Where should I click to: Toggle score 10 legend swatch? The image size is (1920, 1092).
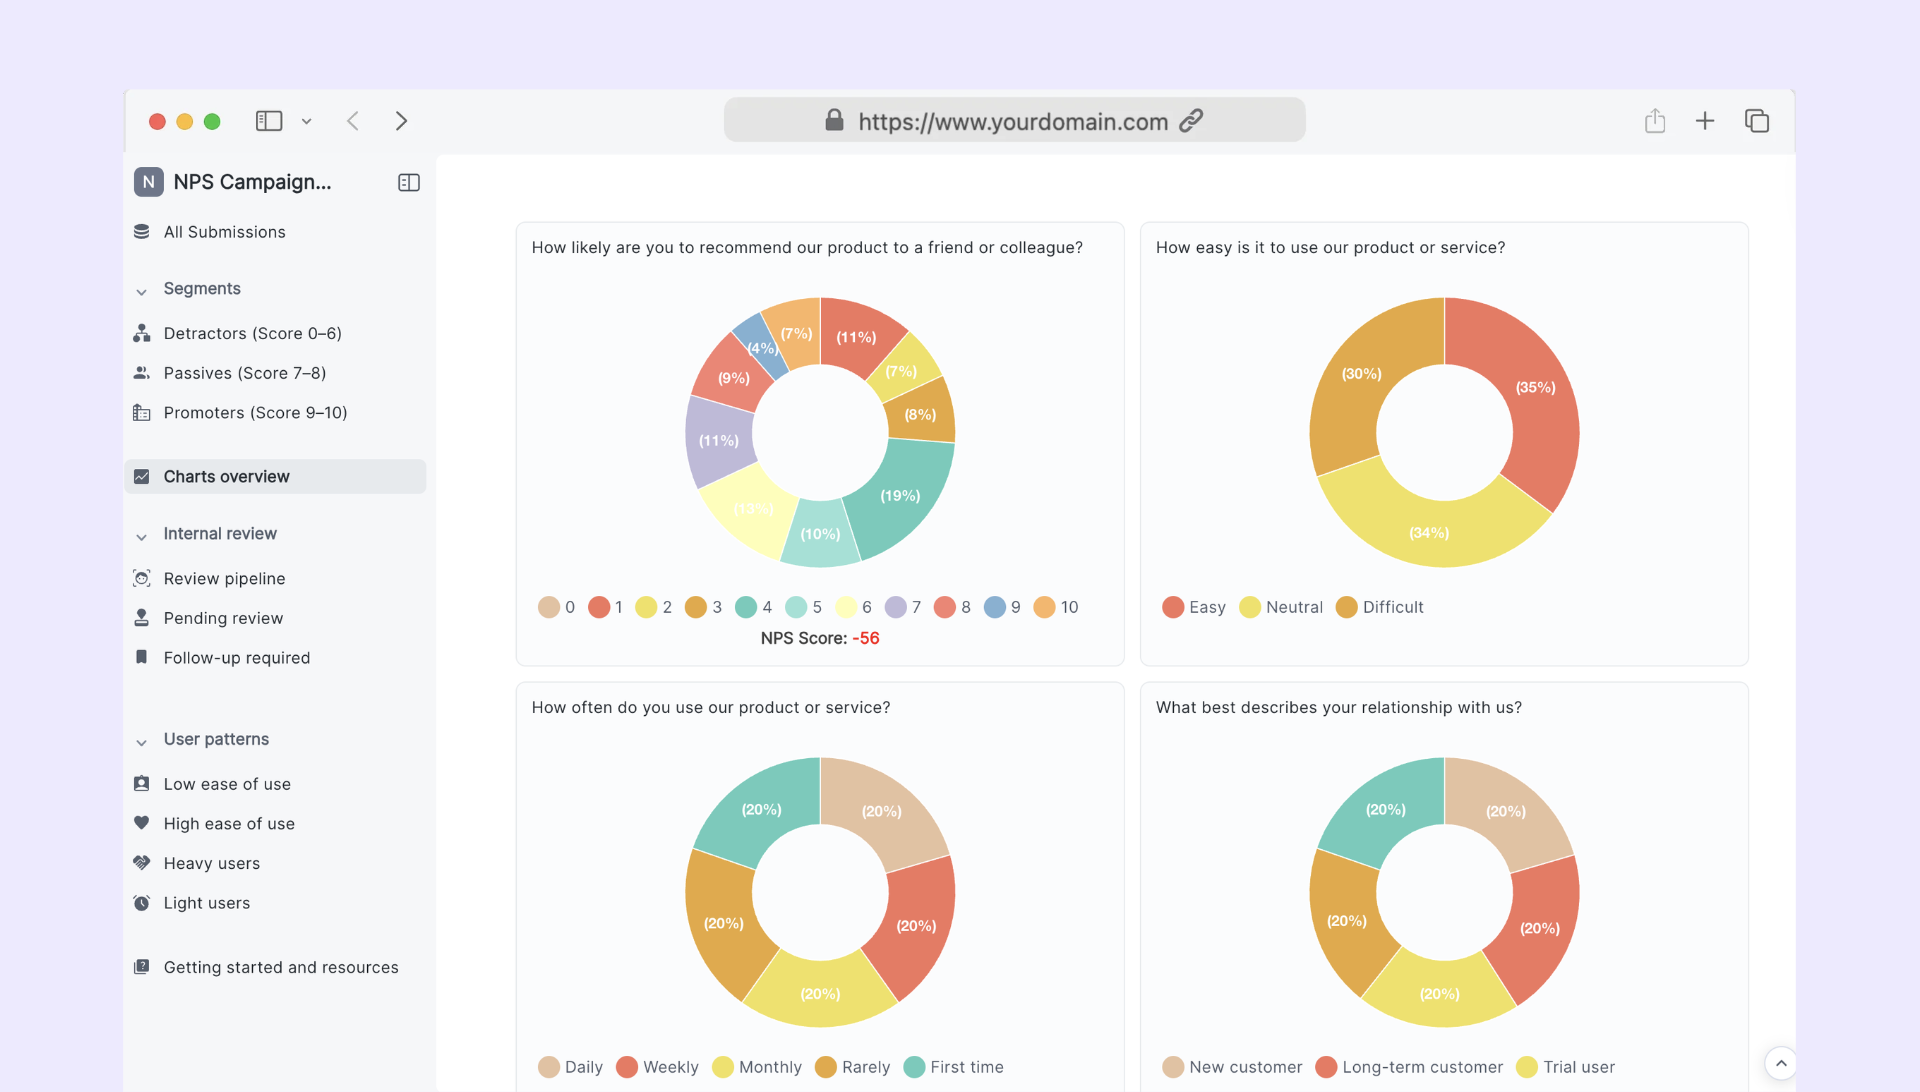click(1044, 607)
